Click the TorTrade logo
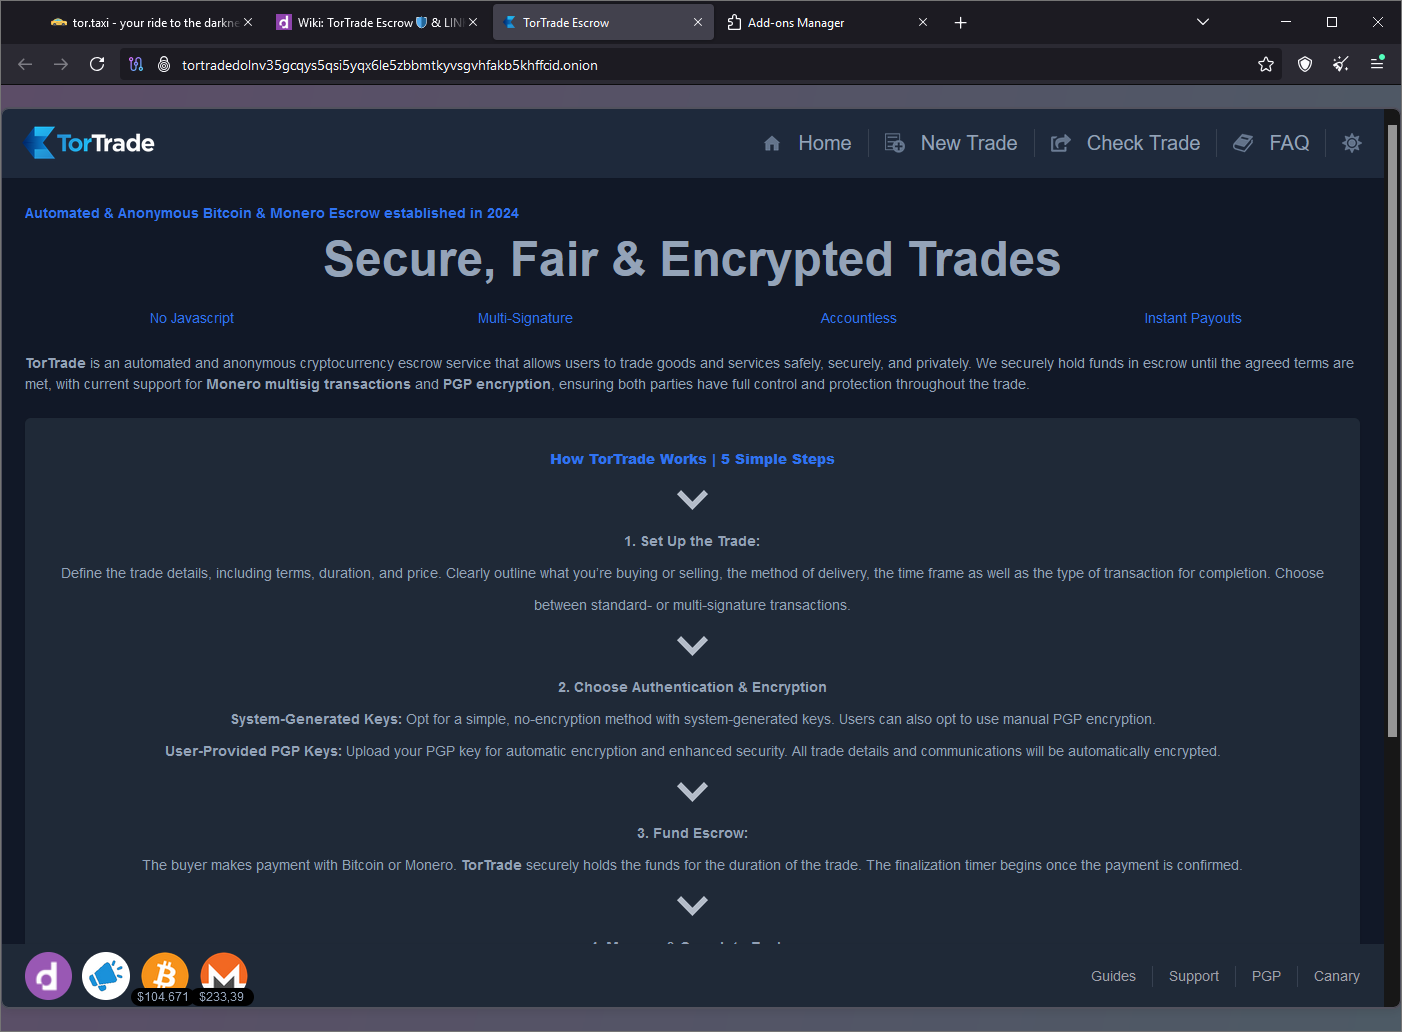 point(90,143)
